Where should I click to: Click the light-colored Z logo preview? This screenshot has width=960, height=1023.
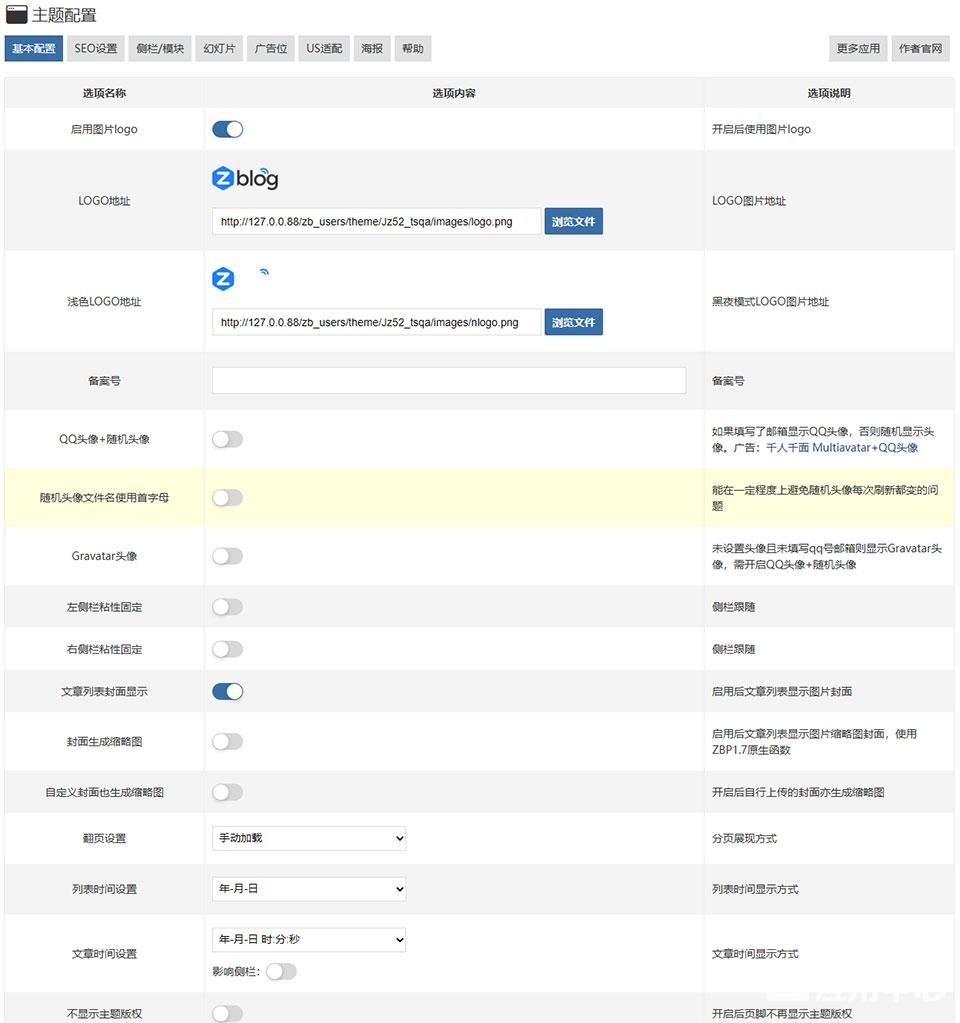click(x=223, y=279)
